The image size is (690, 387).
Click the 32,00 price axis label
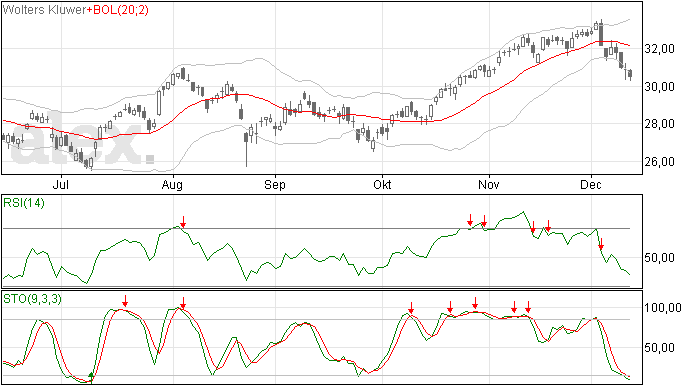659,49
